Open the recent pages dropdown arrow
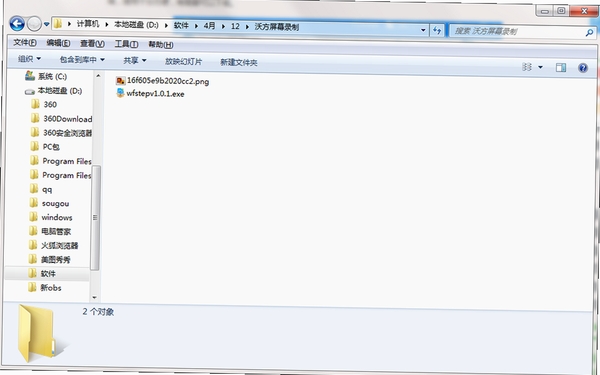 tap(46, 24)
